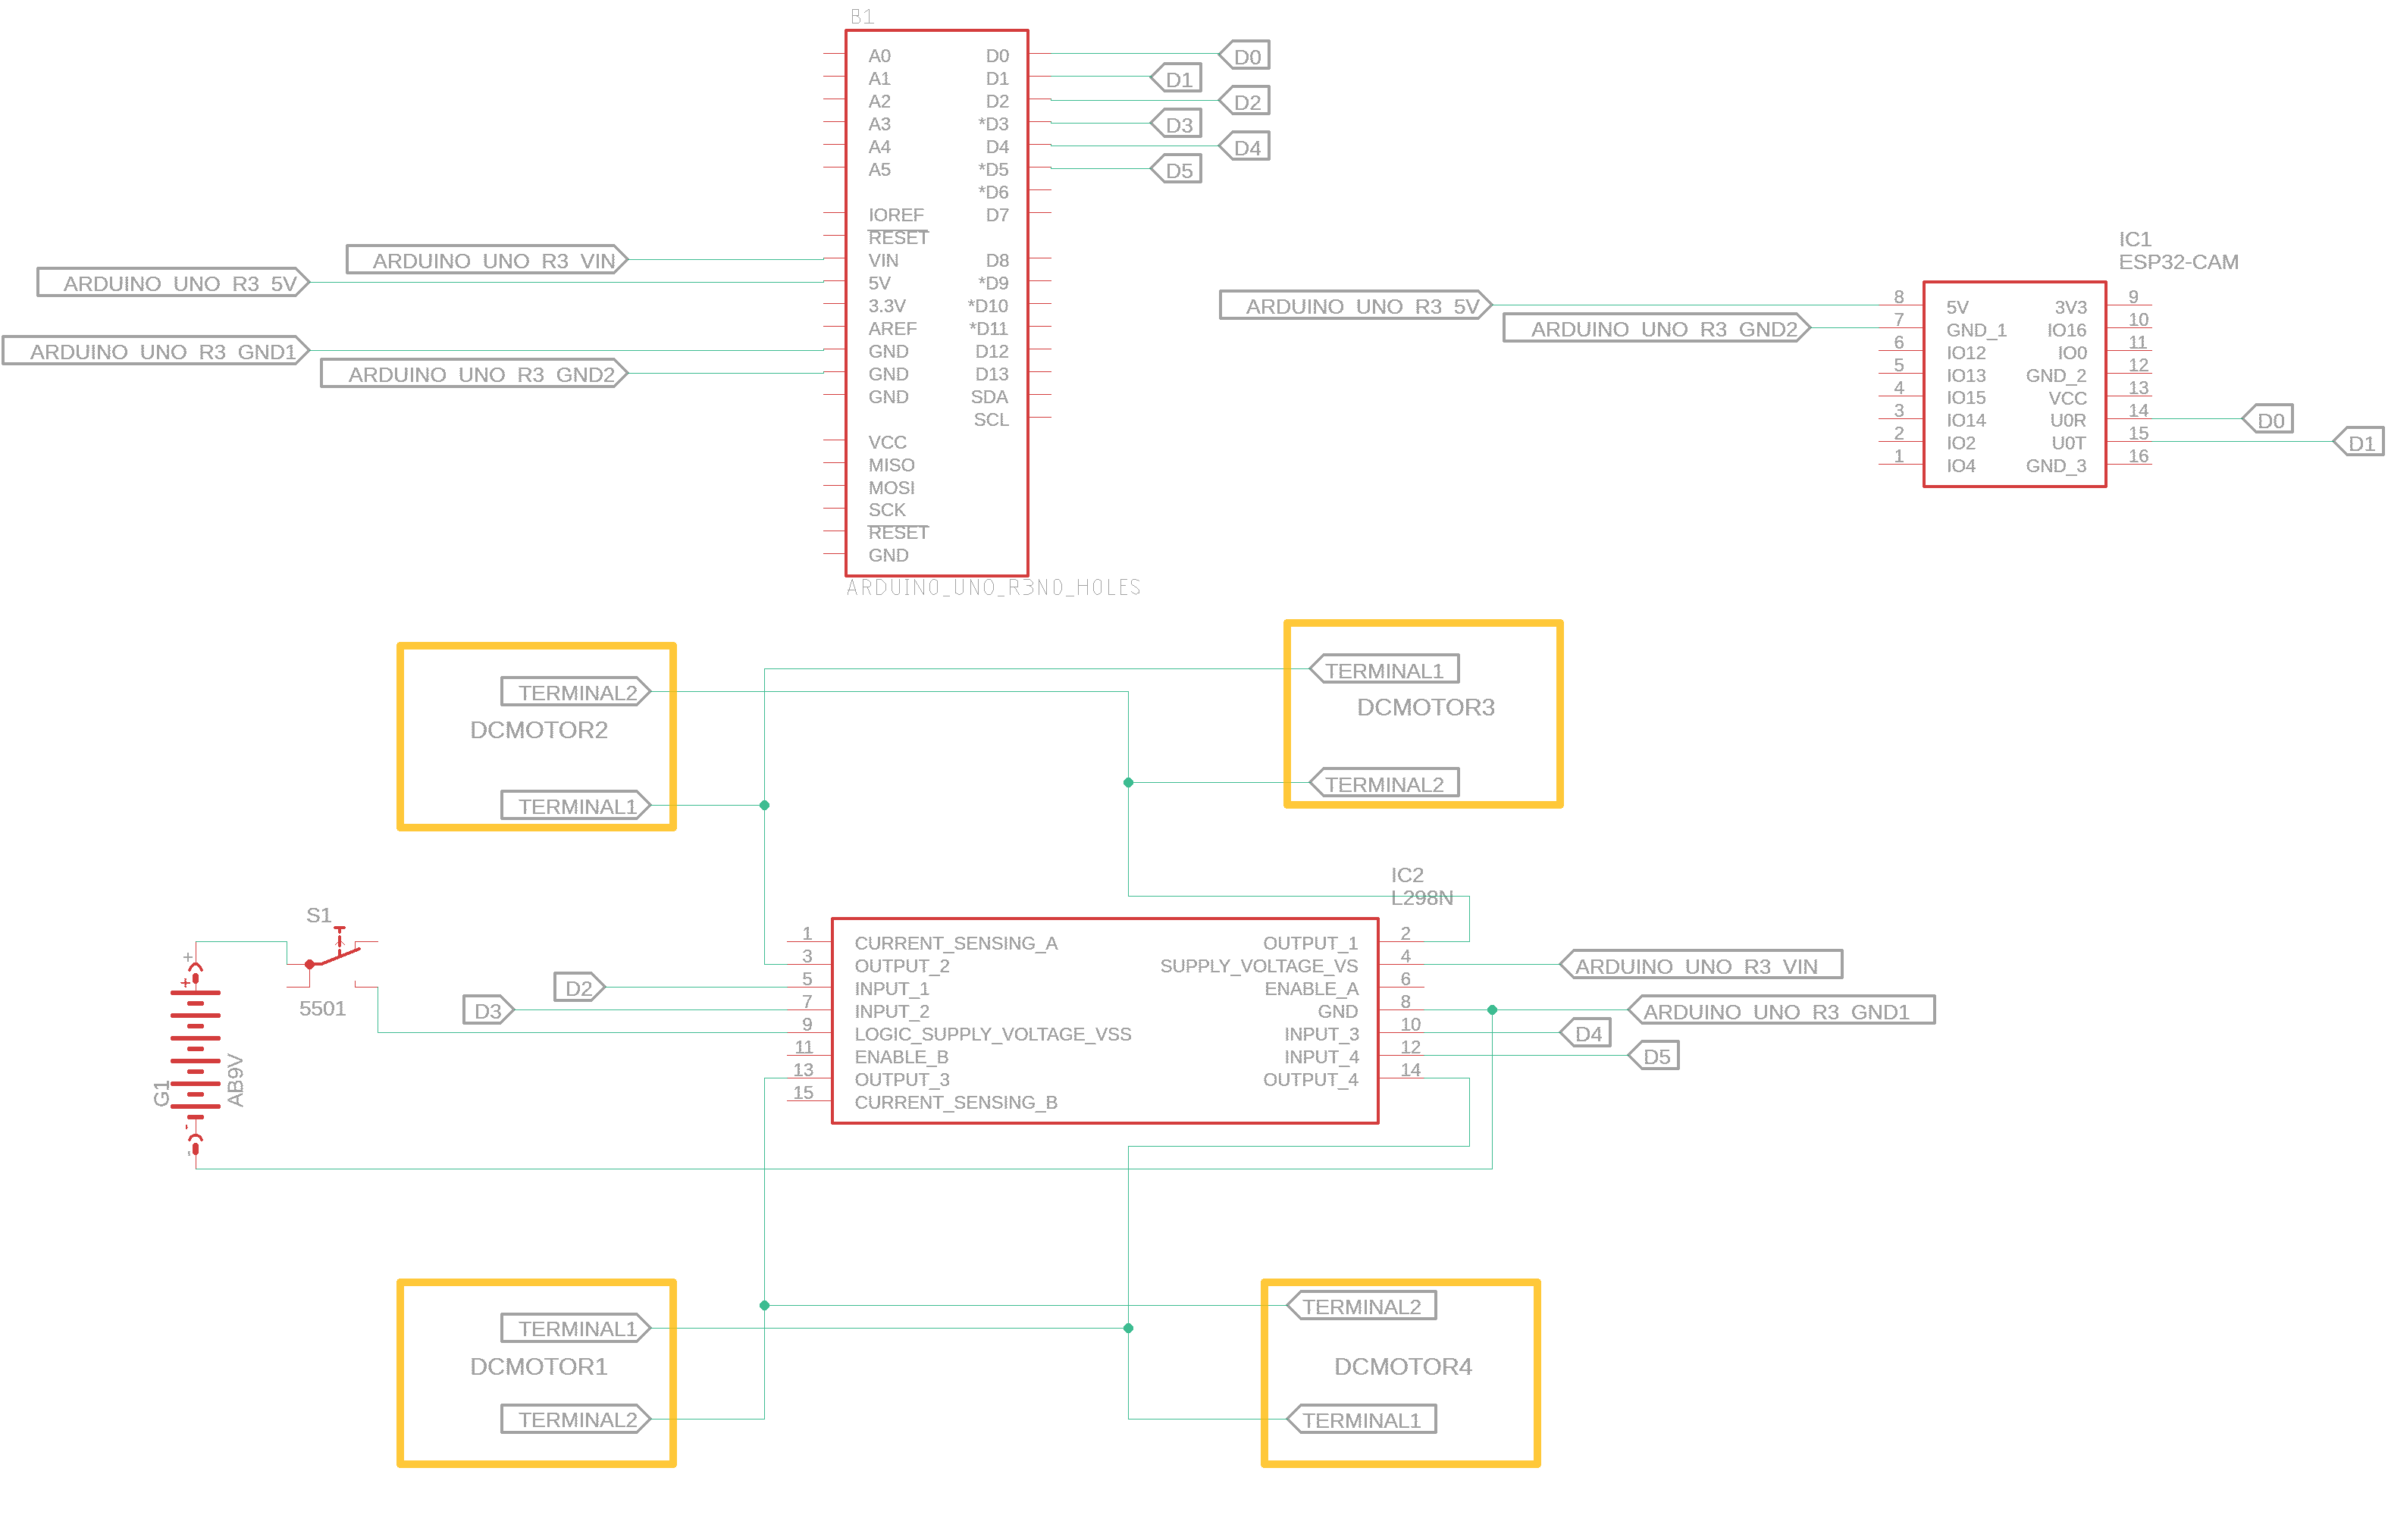
Task: Select TERMINAL2 port inside the DCMOTOR1 box
Action: tap(576, 1419)
